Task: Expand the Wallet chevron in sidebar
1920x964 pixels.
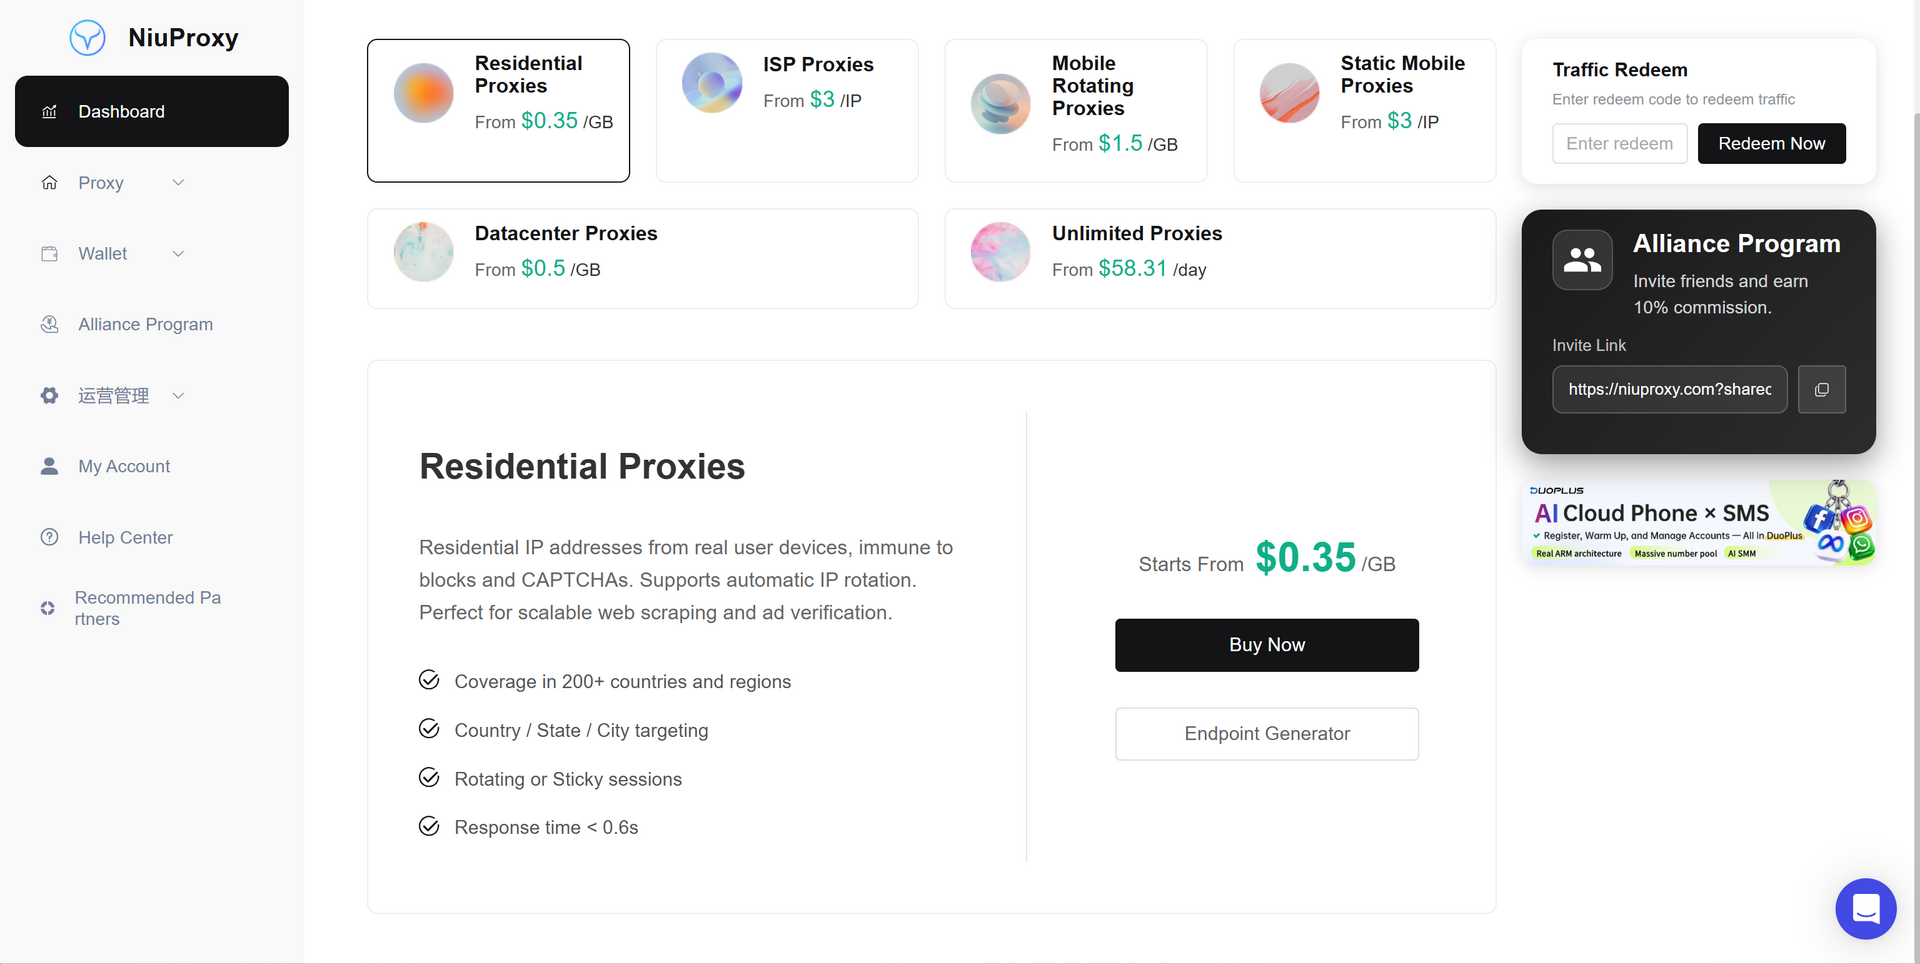Action: pyautogui.click(x=178, y=254)
